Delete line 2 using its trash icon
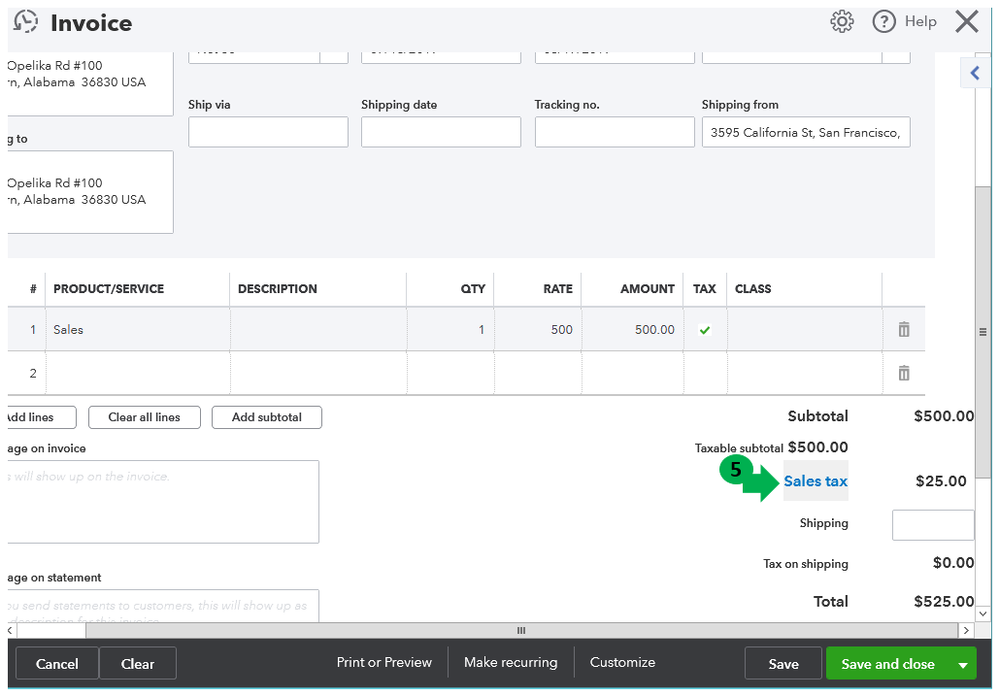This screenshot has width=999, height=693. click(x=903, y=373)
